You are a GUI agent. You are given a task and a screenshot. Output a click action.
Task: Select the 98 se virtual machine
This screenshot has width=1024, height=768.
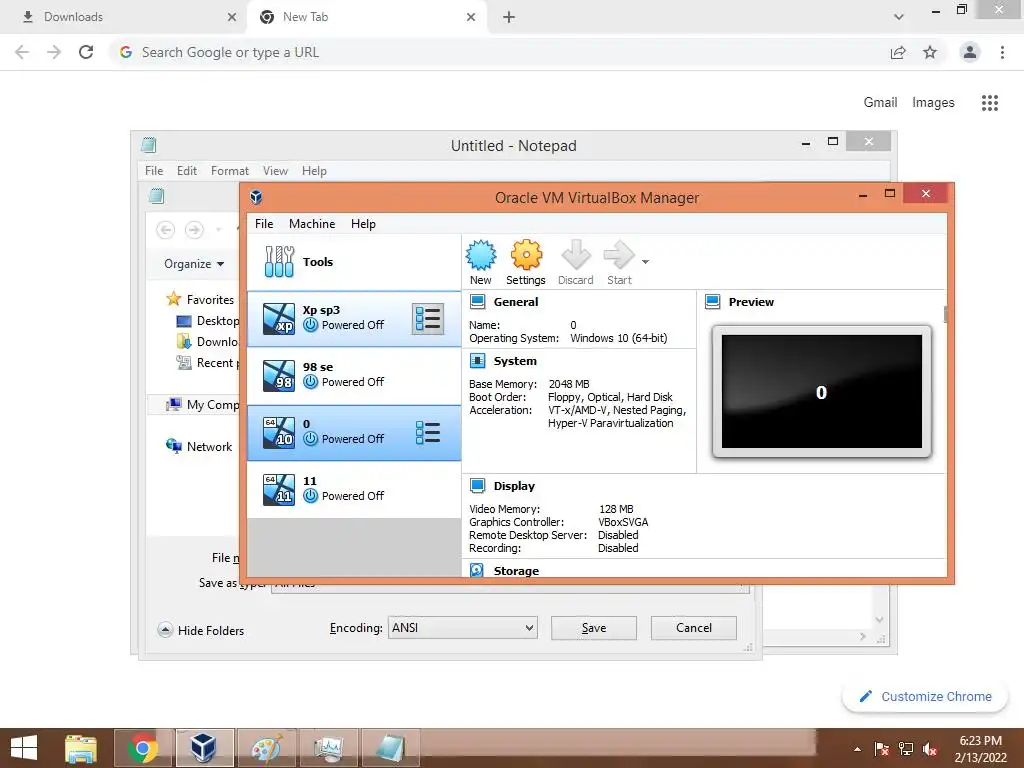pyautogui.click(x=354, y=376)
